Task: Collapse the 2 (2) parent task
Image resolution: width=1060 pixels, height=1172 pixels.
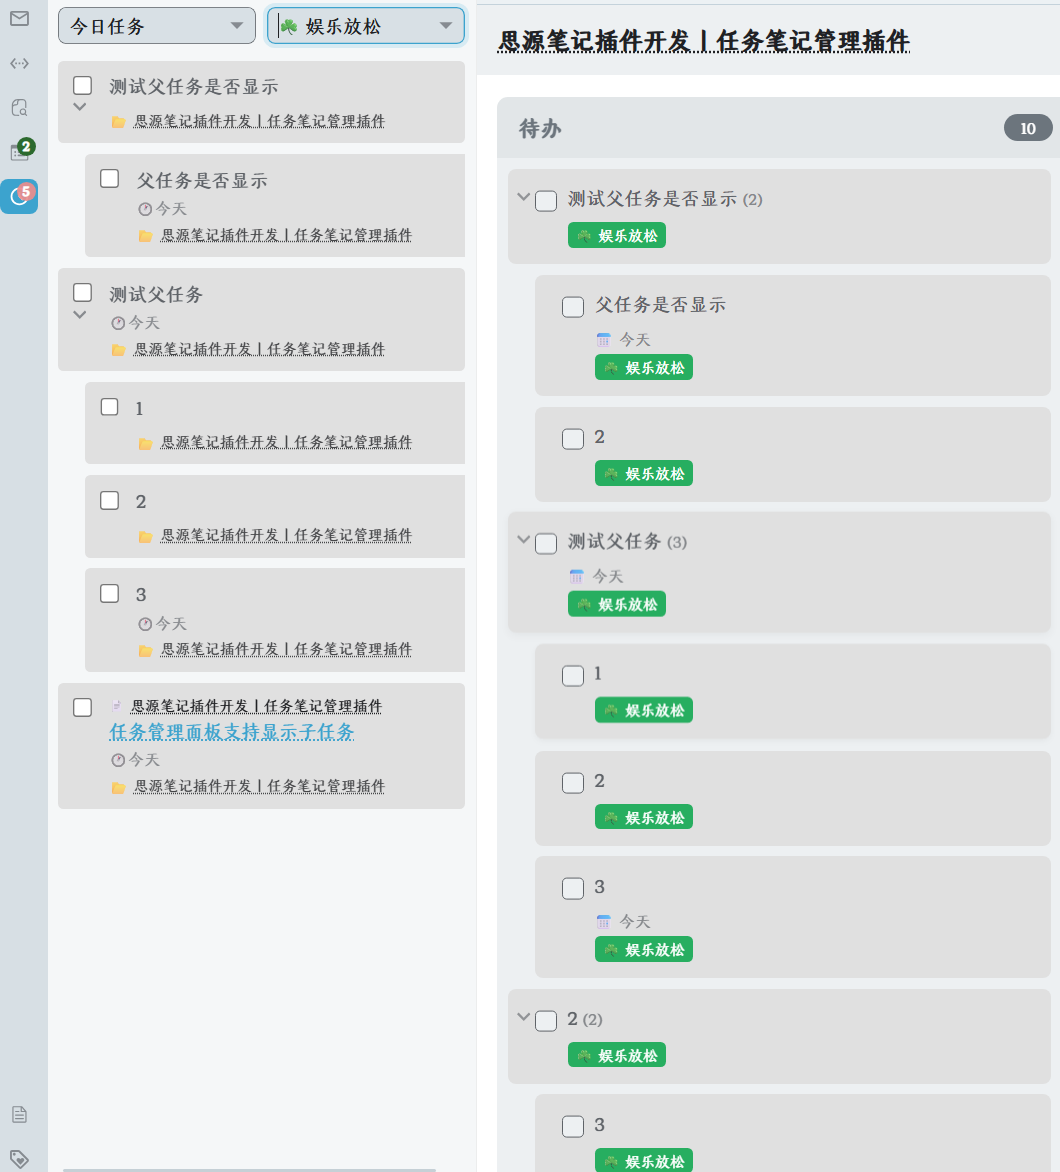Action: [523, 1017]
